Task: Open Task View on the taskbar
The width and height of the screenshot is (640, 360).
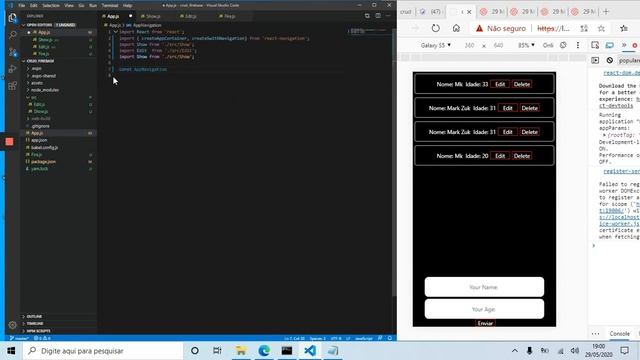Action: [217, 351]
